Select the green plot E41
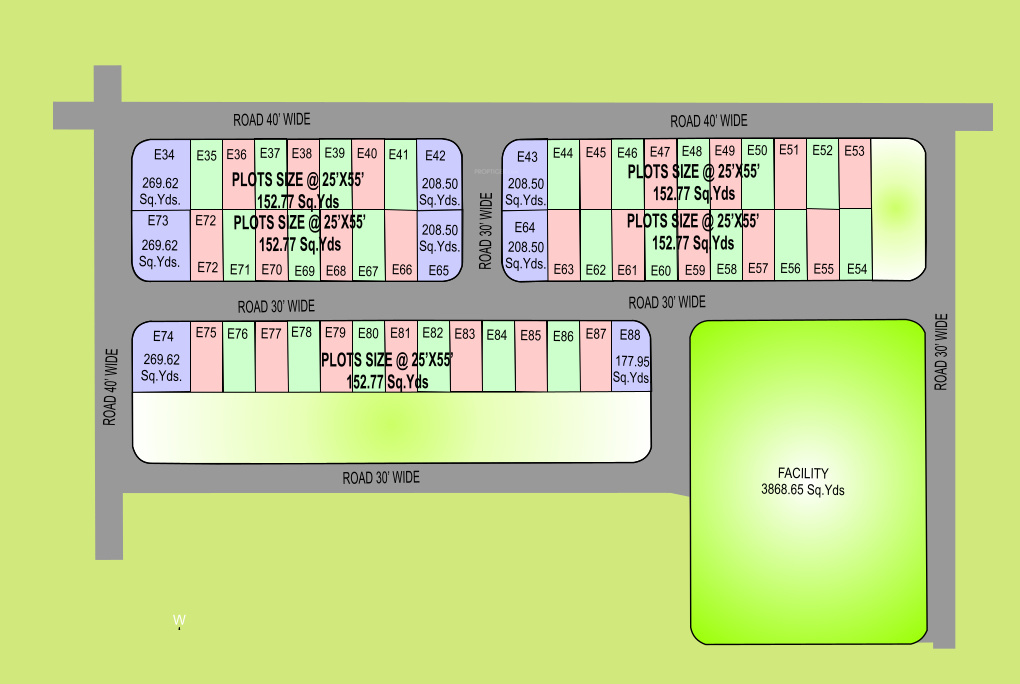1020x684 pixels. (399, 174)
